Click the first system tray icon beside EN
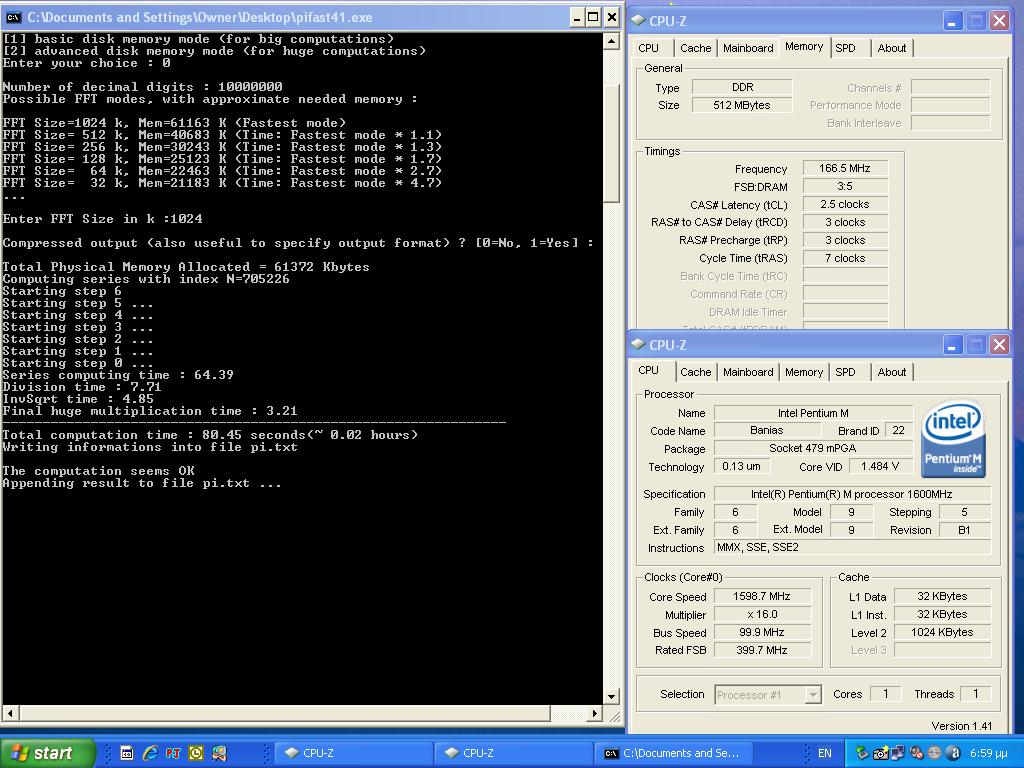The height and width of the screenshot is (768, 1024). (x=862, y=753)
